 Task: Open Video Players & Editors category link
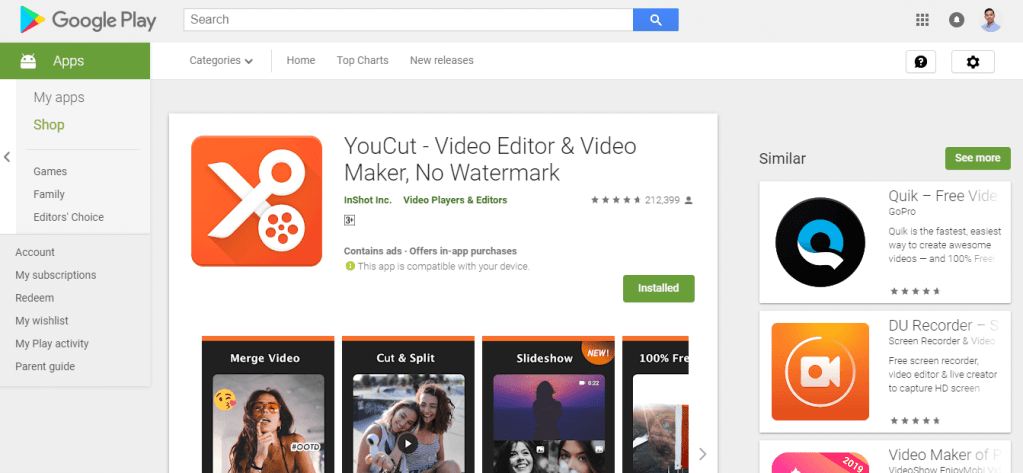click(x=455, y=200)
